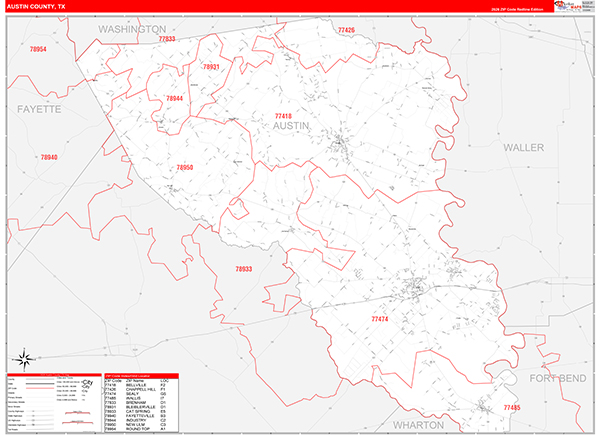Click the FAYETTE county label
The height and width of the screenshot is (435, 600).
39,109
